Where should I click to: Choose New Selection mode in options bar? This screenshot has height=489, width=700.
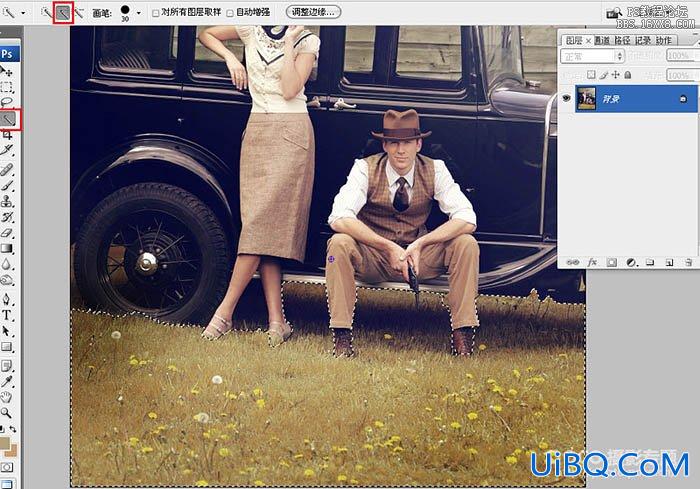(x=46, y=13)
